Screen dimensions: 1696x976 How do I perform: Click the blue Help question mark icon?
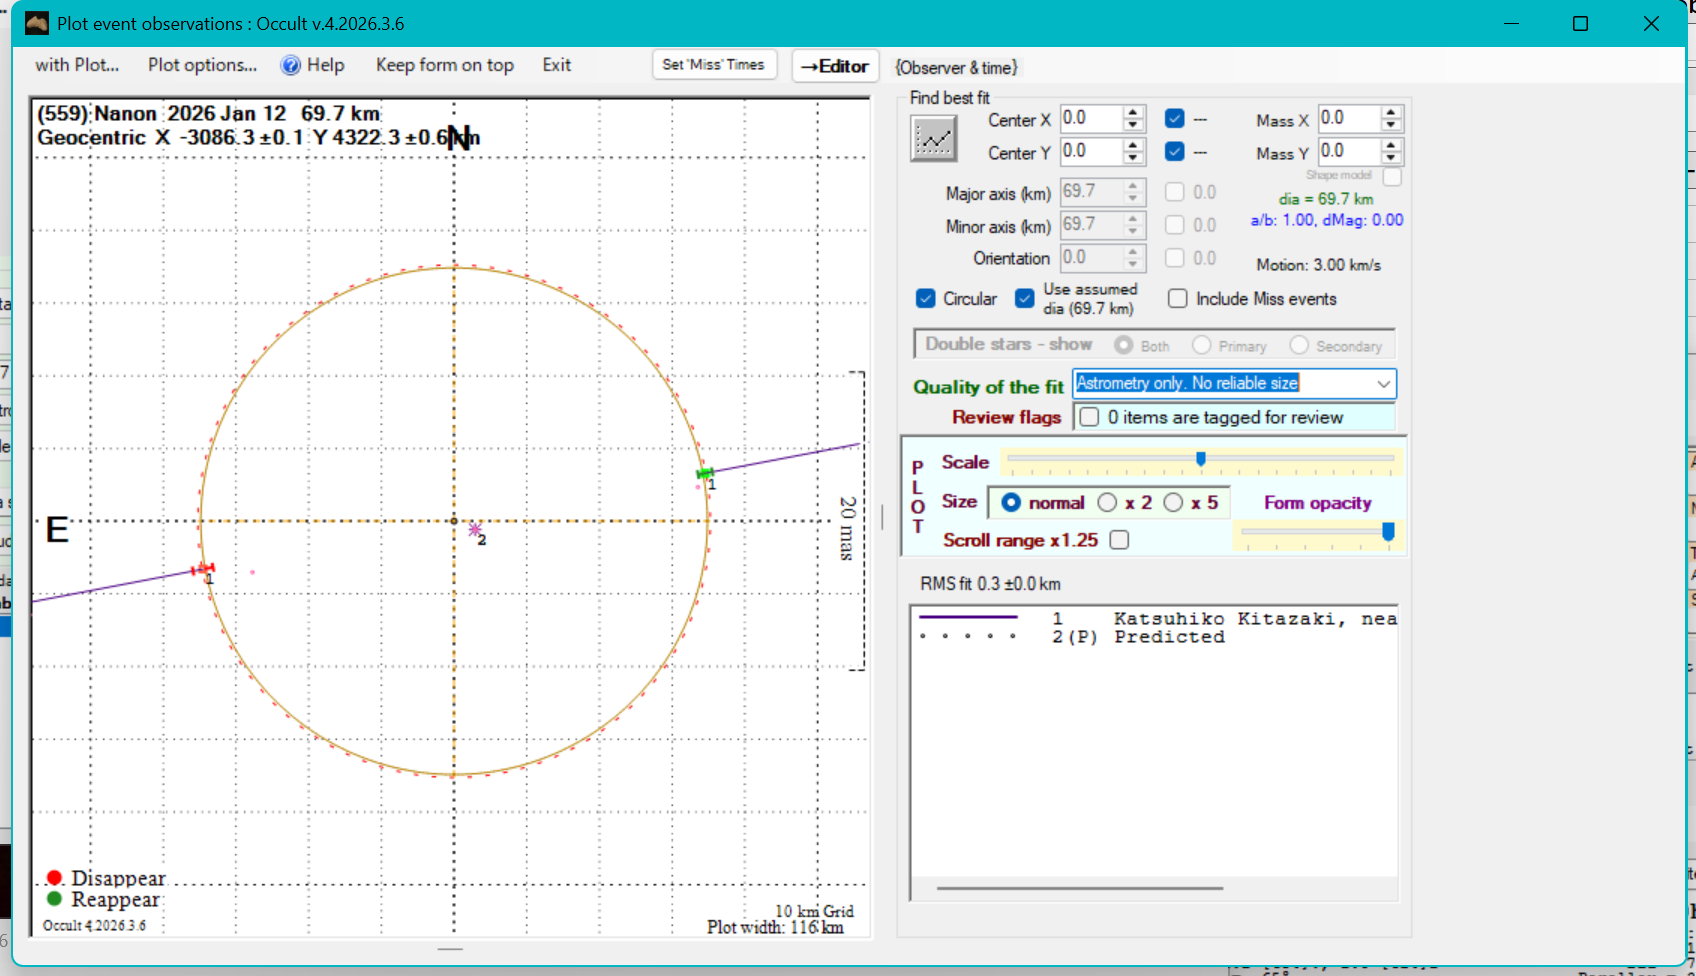tap(290, 66)
